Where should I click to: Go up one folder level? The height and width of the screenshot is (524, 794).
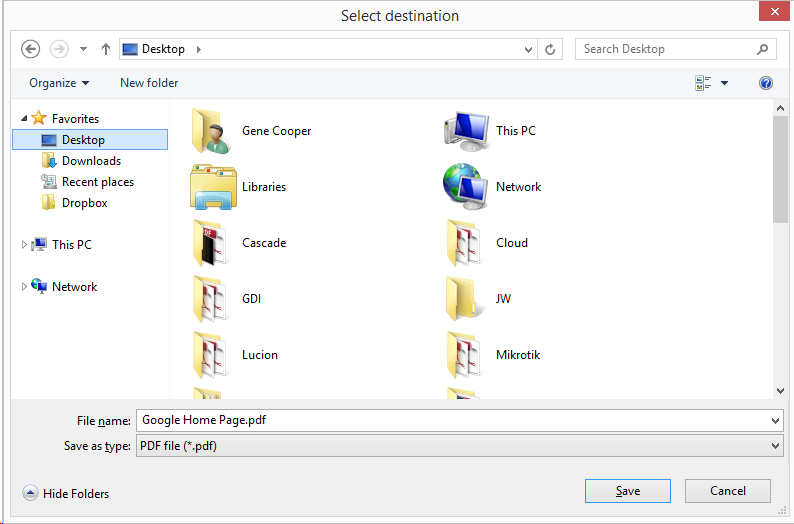105,49
